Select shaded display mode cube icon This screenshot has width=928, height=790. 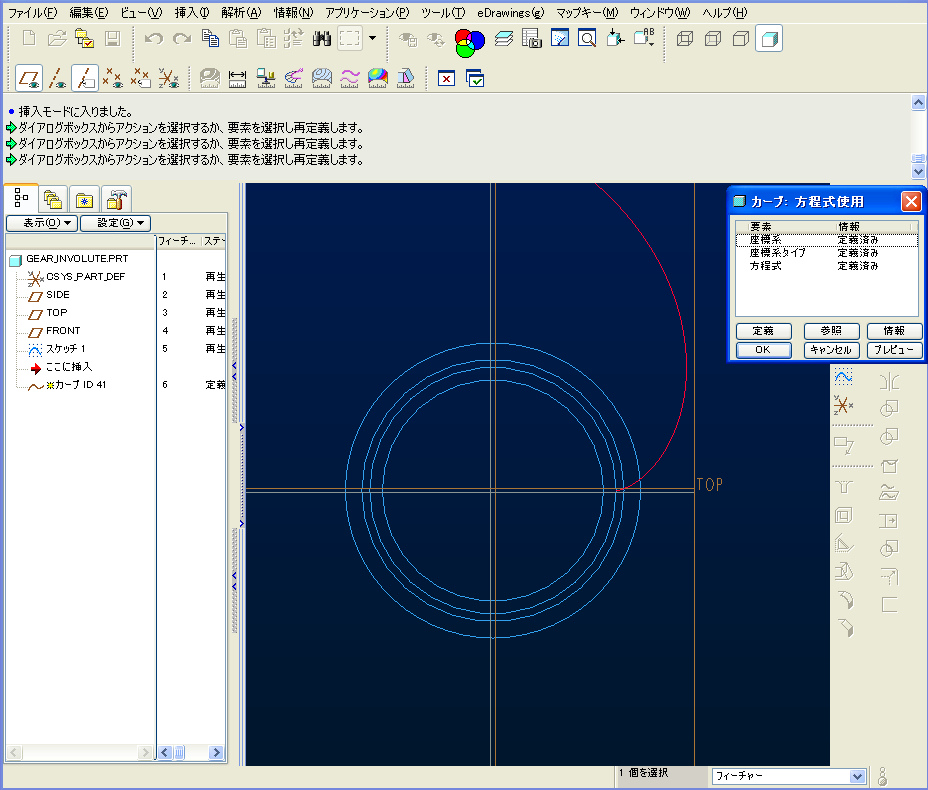point(768,39)
